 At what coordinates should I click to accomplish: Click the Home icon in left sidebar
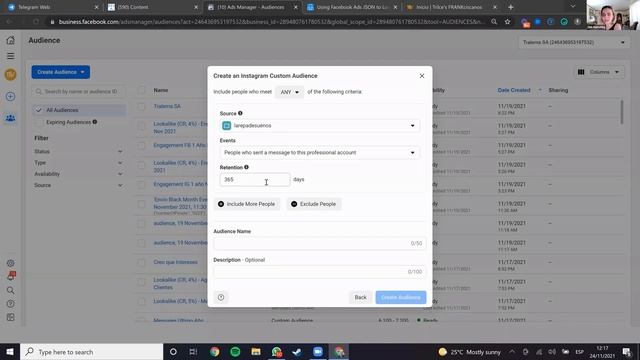[x=11, y=40]
